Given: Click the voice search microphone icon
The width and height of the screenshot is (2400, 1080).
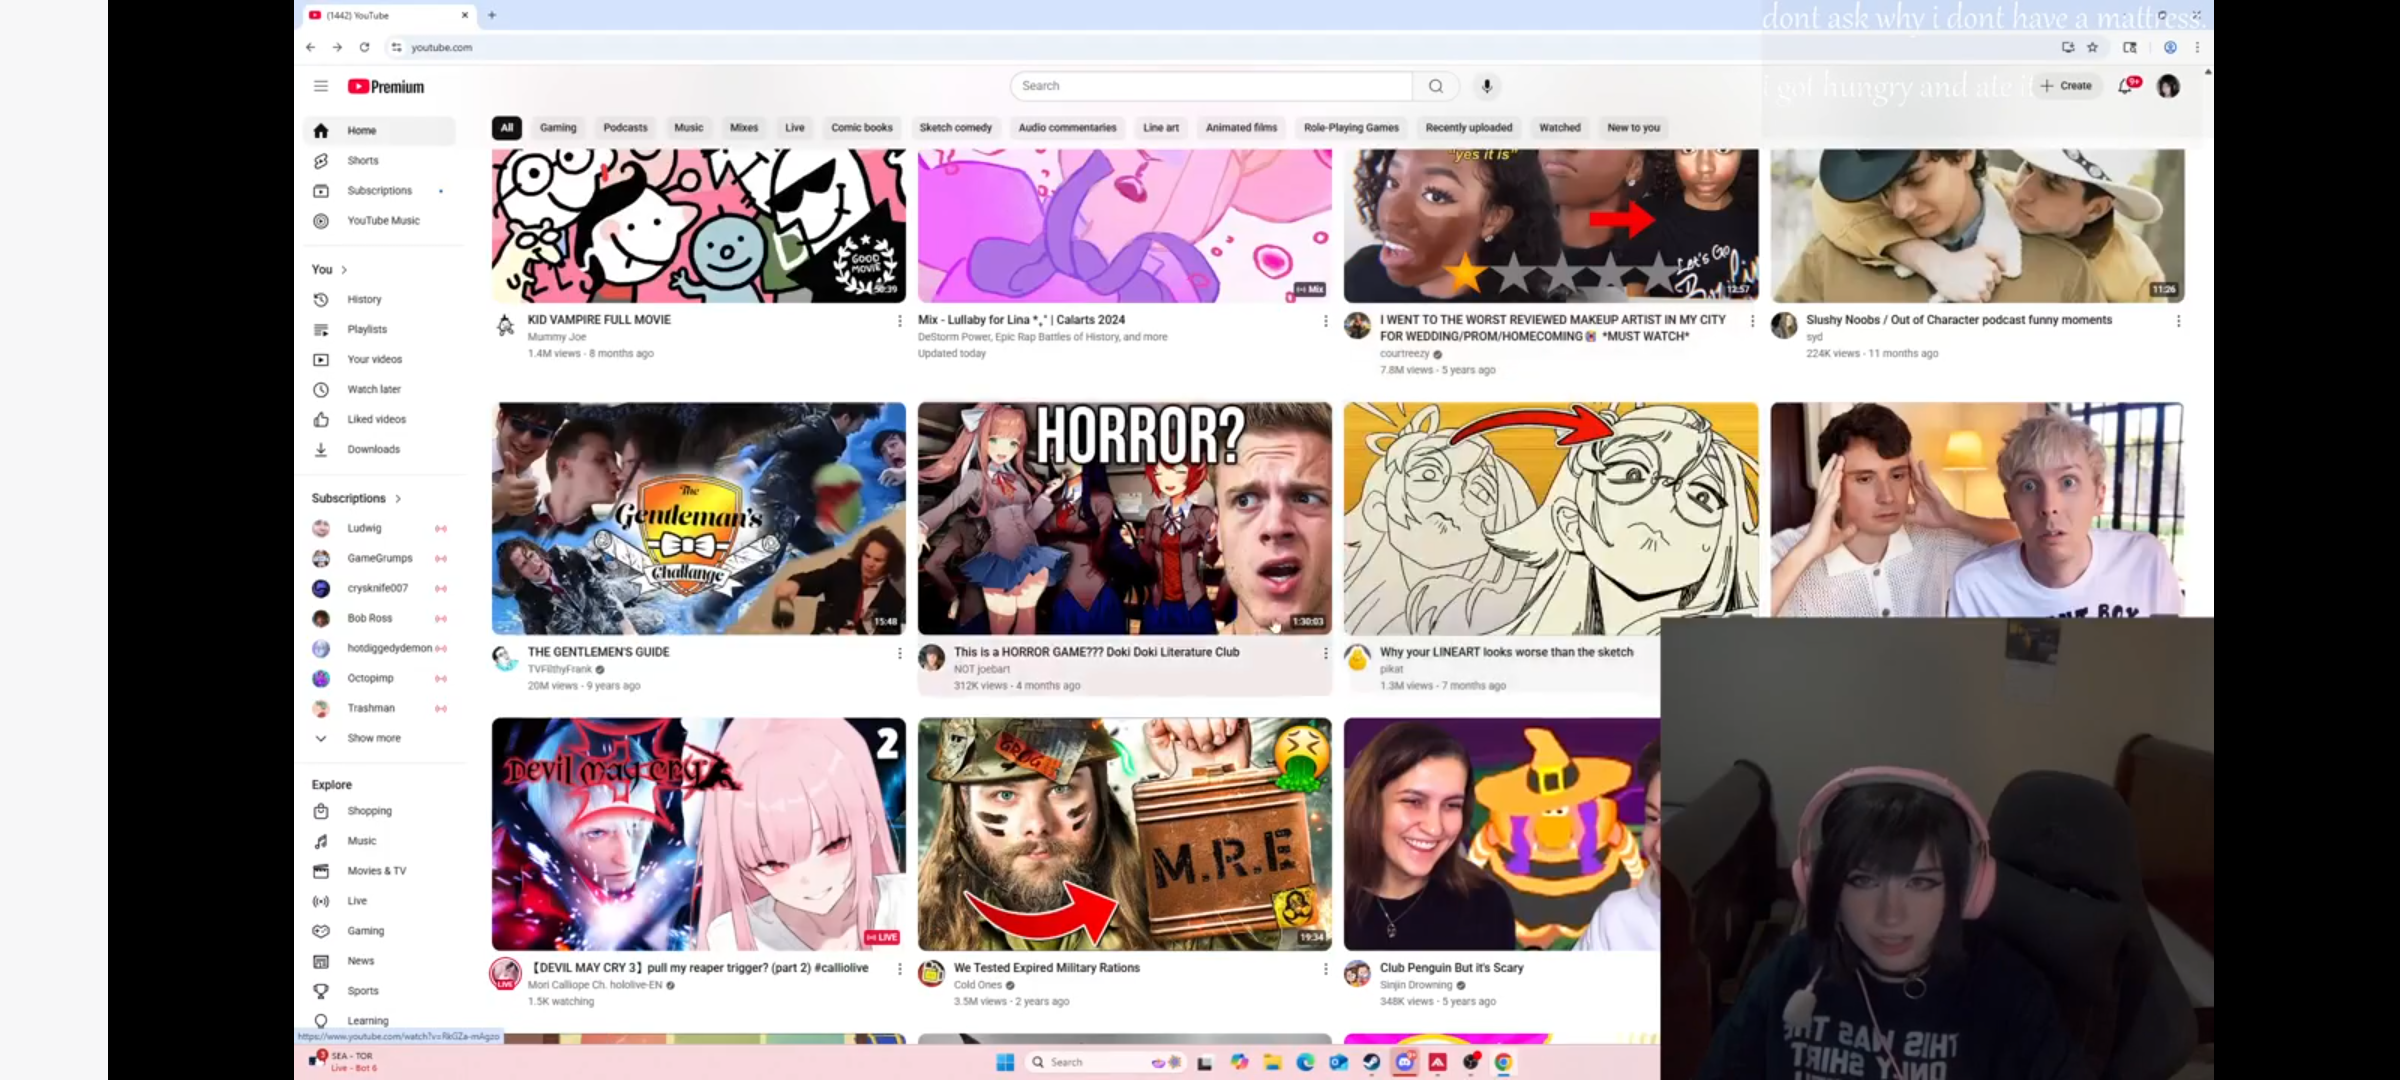Looking at the screenshot, I should click(x=1487, y=86).
